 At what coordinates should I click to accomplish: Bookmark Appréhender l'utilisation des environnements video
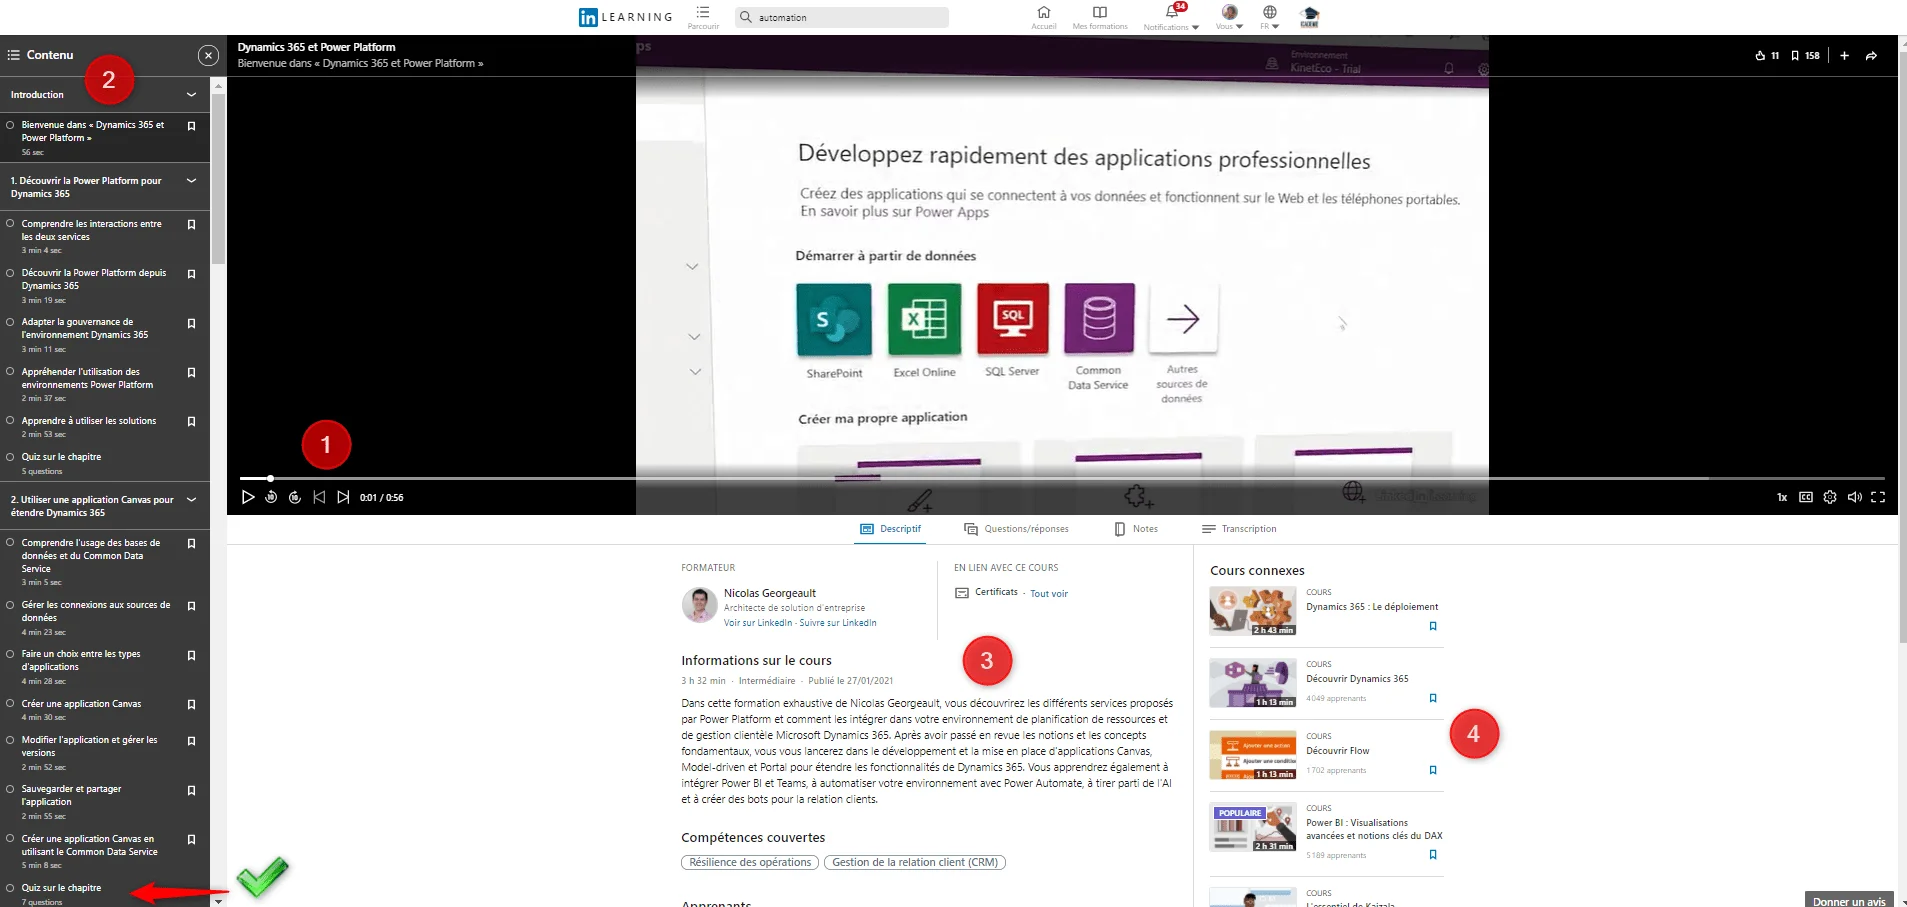[x=191, y=373]
